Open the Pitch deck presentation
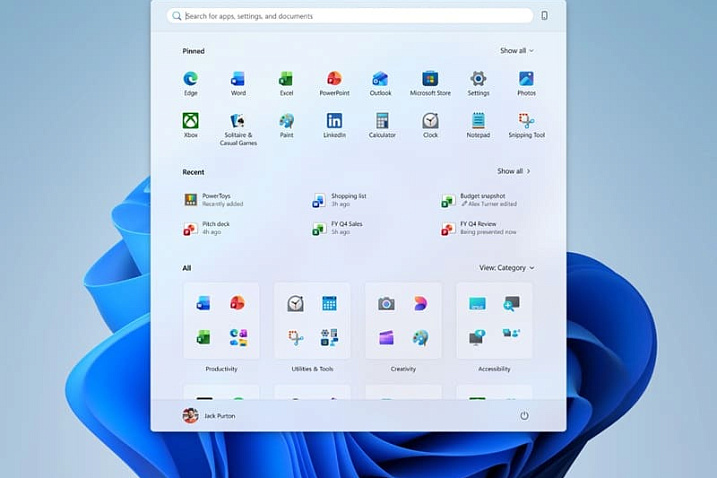This screenshot has height=478, width=717. point(207,228)
